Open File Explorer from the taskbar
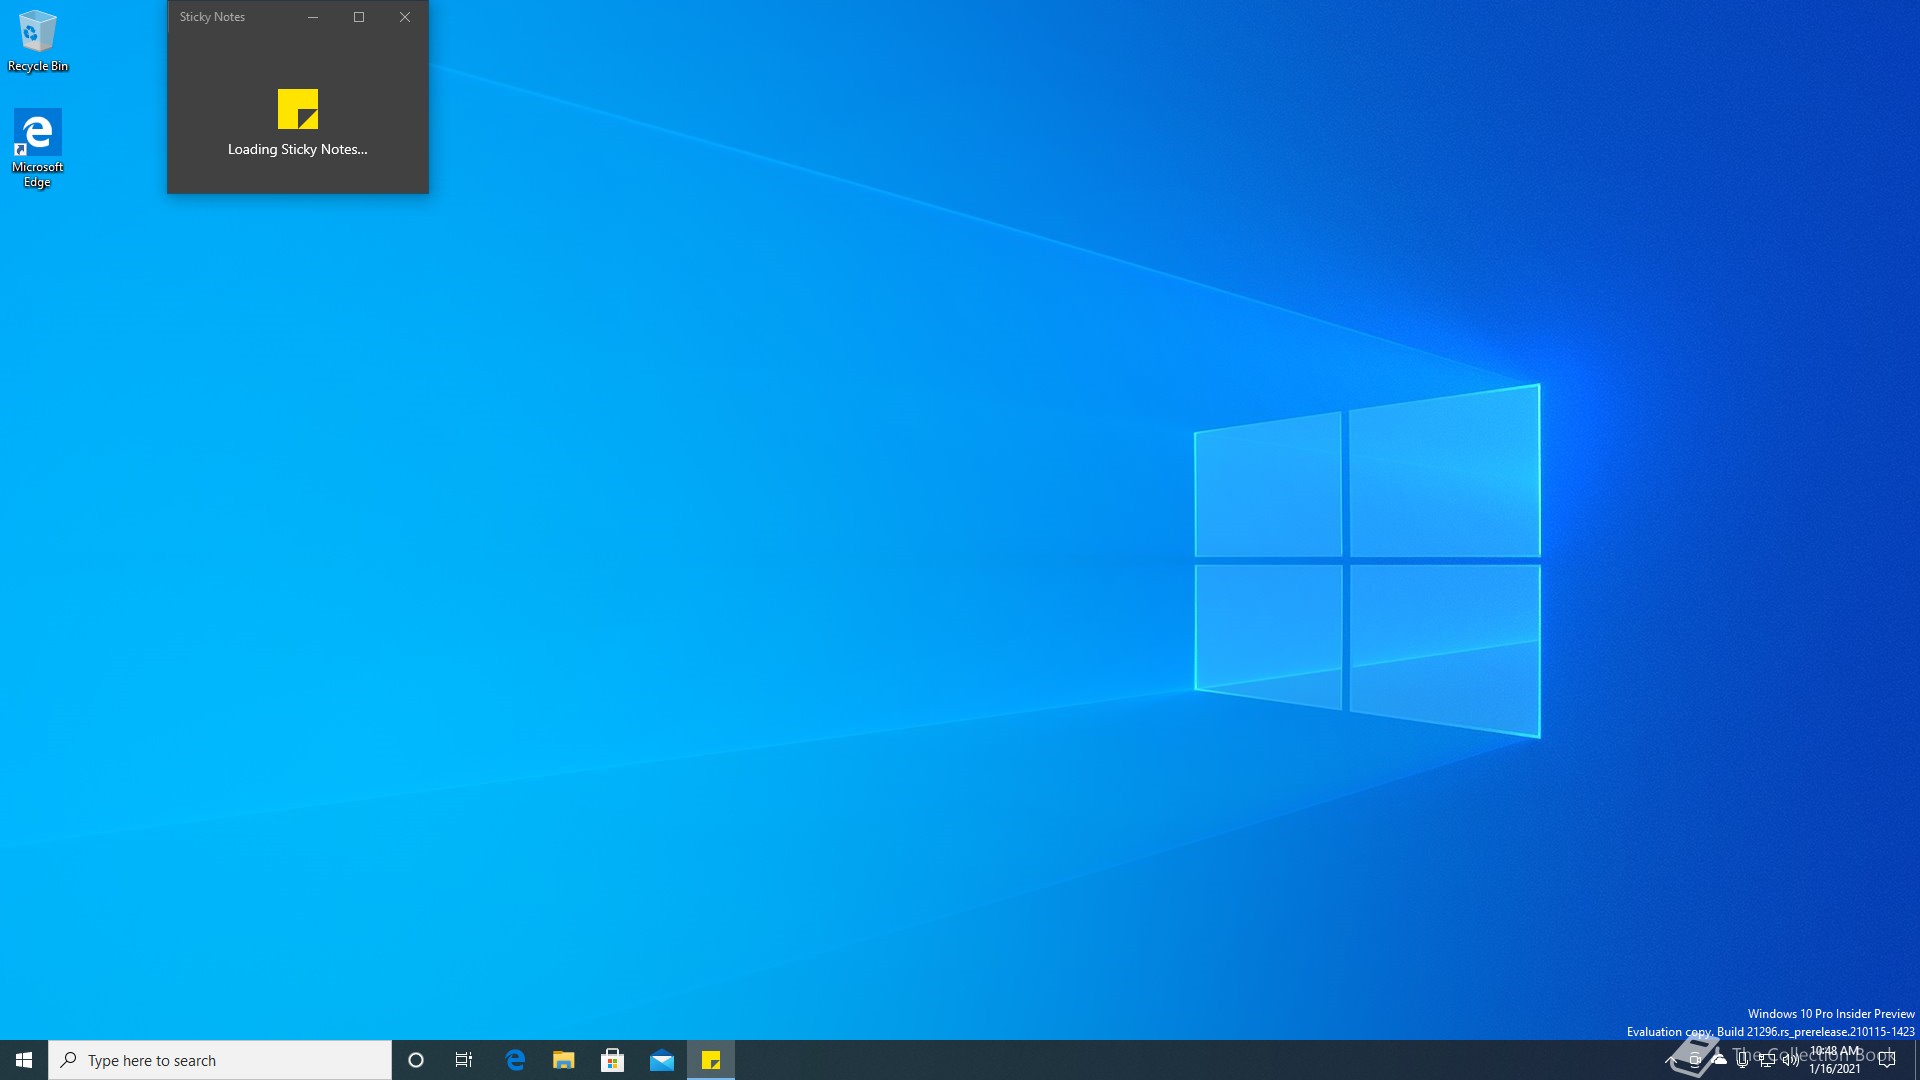 pyautogui.click(x=564, y=1060)
